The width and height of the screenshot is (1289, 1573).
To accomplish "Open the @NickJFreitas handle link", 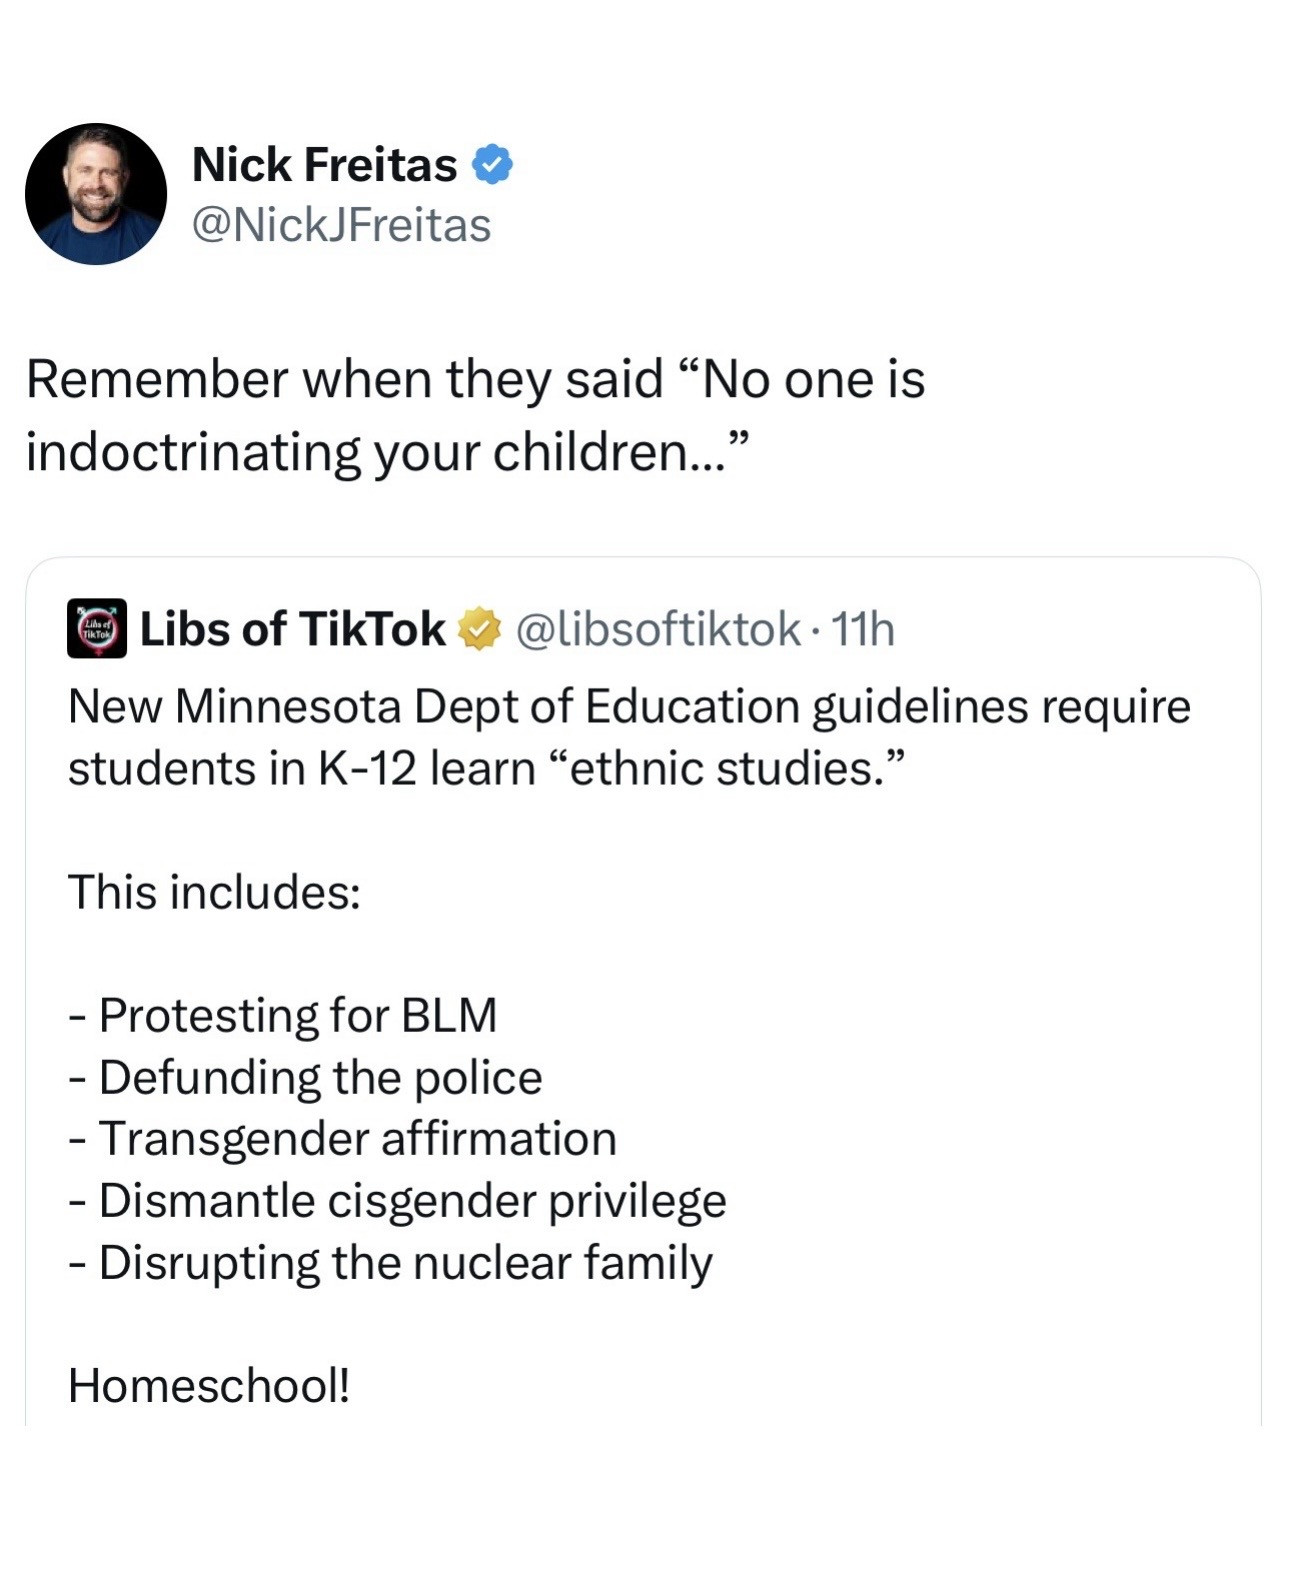I will 341,225.
